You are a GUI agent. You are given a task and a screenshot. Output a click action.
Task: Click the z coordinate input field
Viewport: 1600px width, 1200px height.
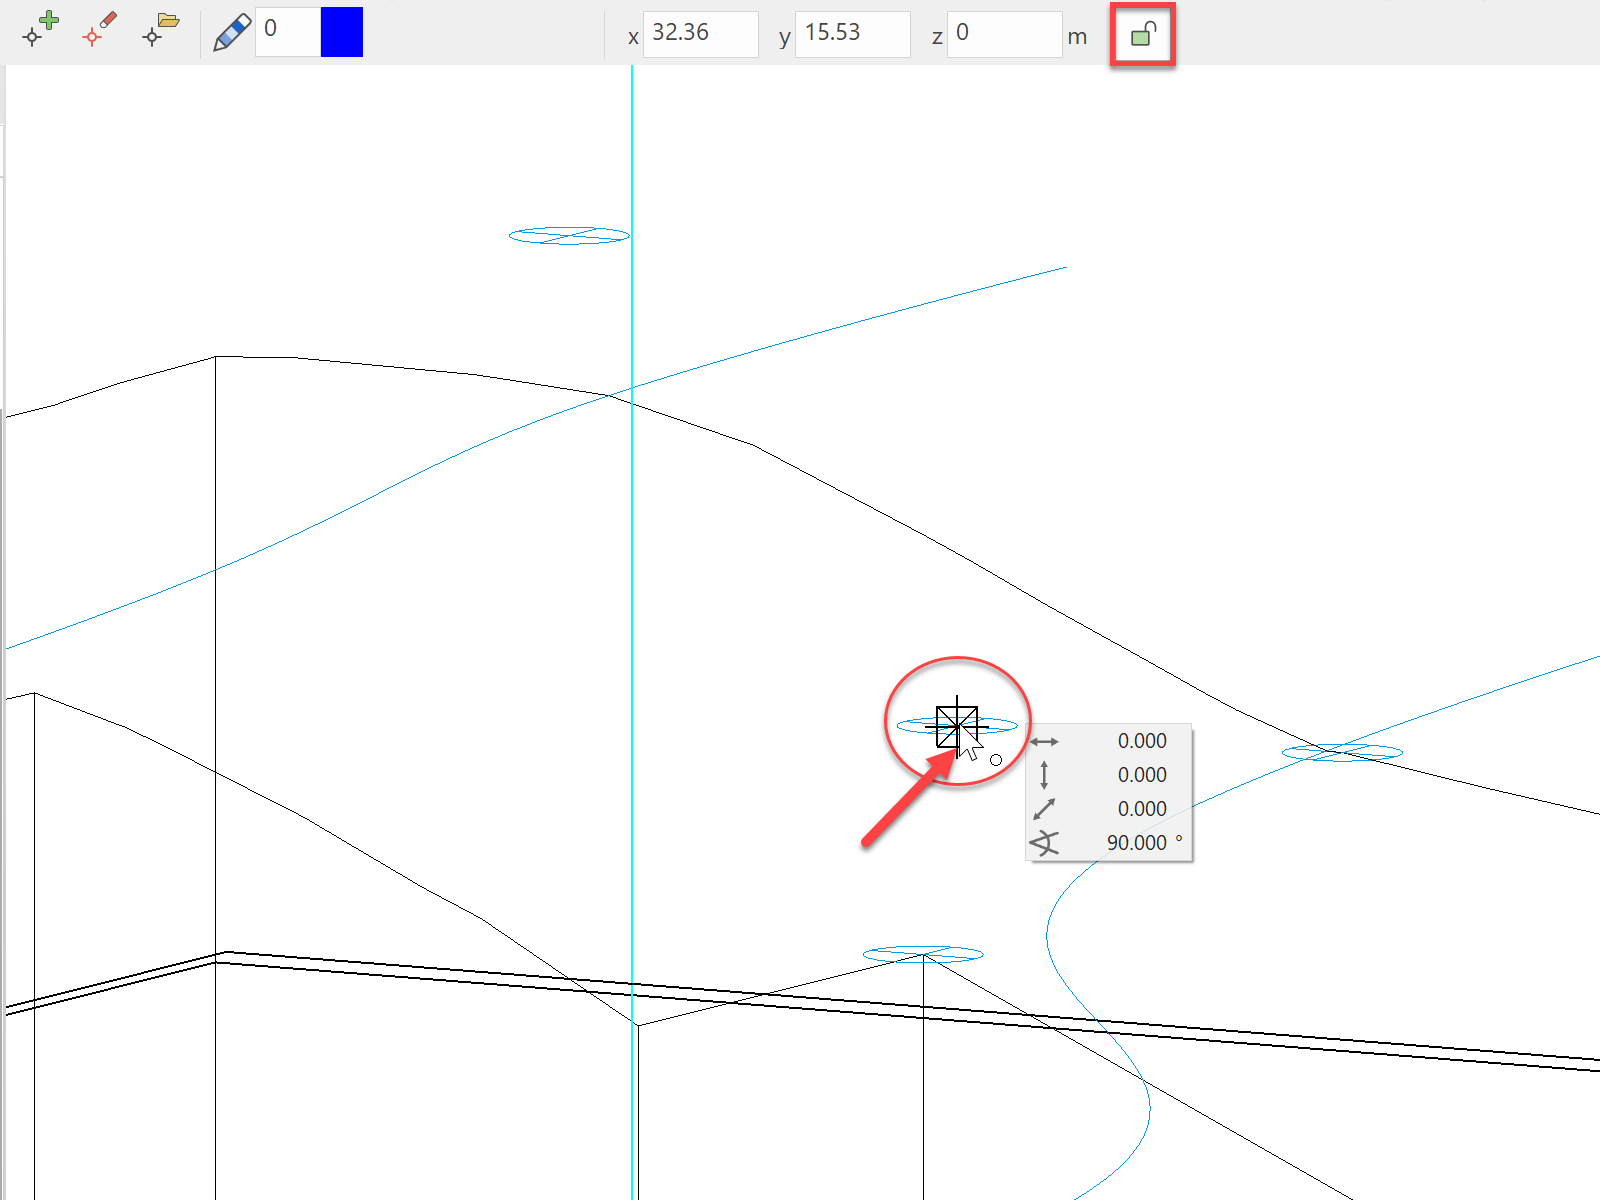(x=1003, y=34)
